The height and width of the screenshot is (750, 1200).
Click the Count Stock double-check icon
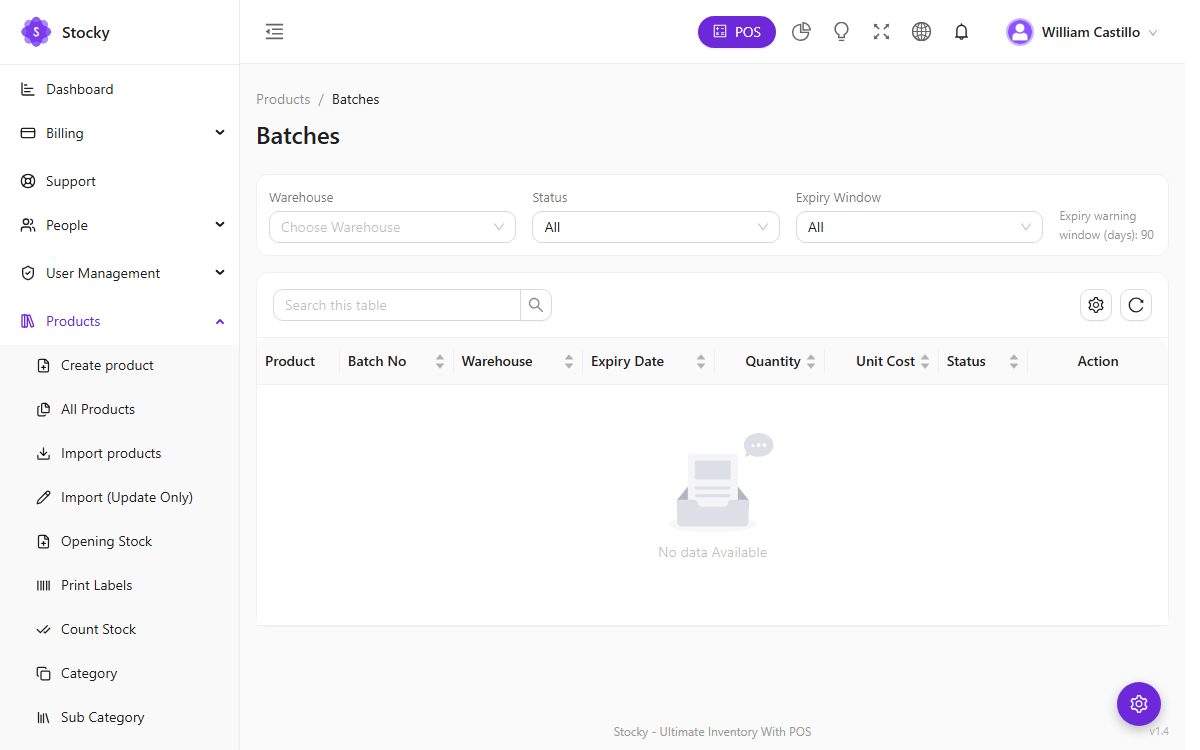pyautogui.click(x=43, y=629)
